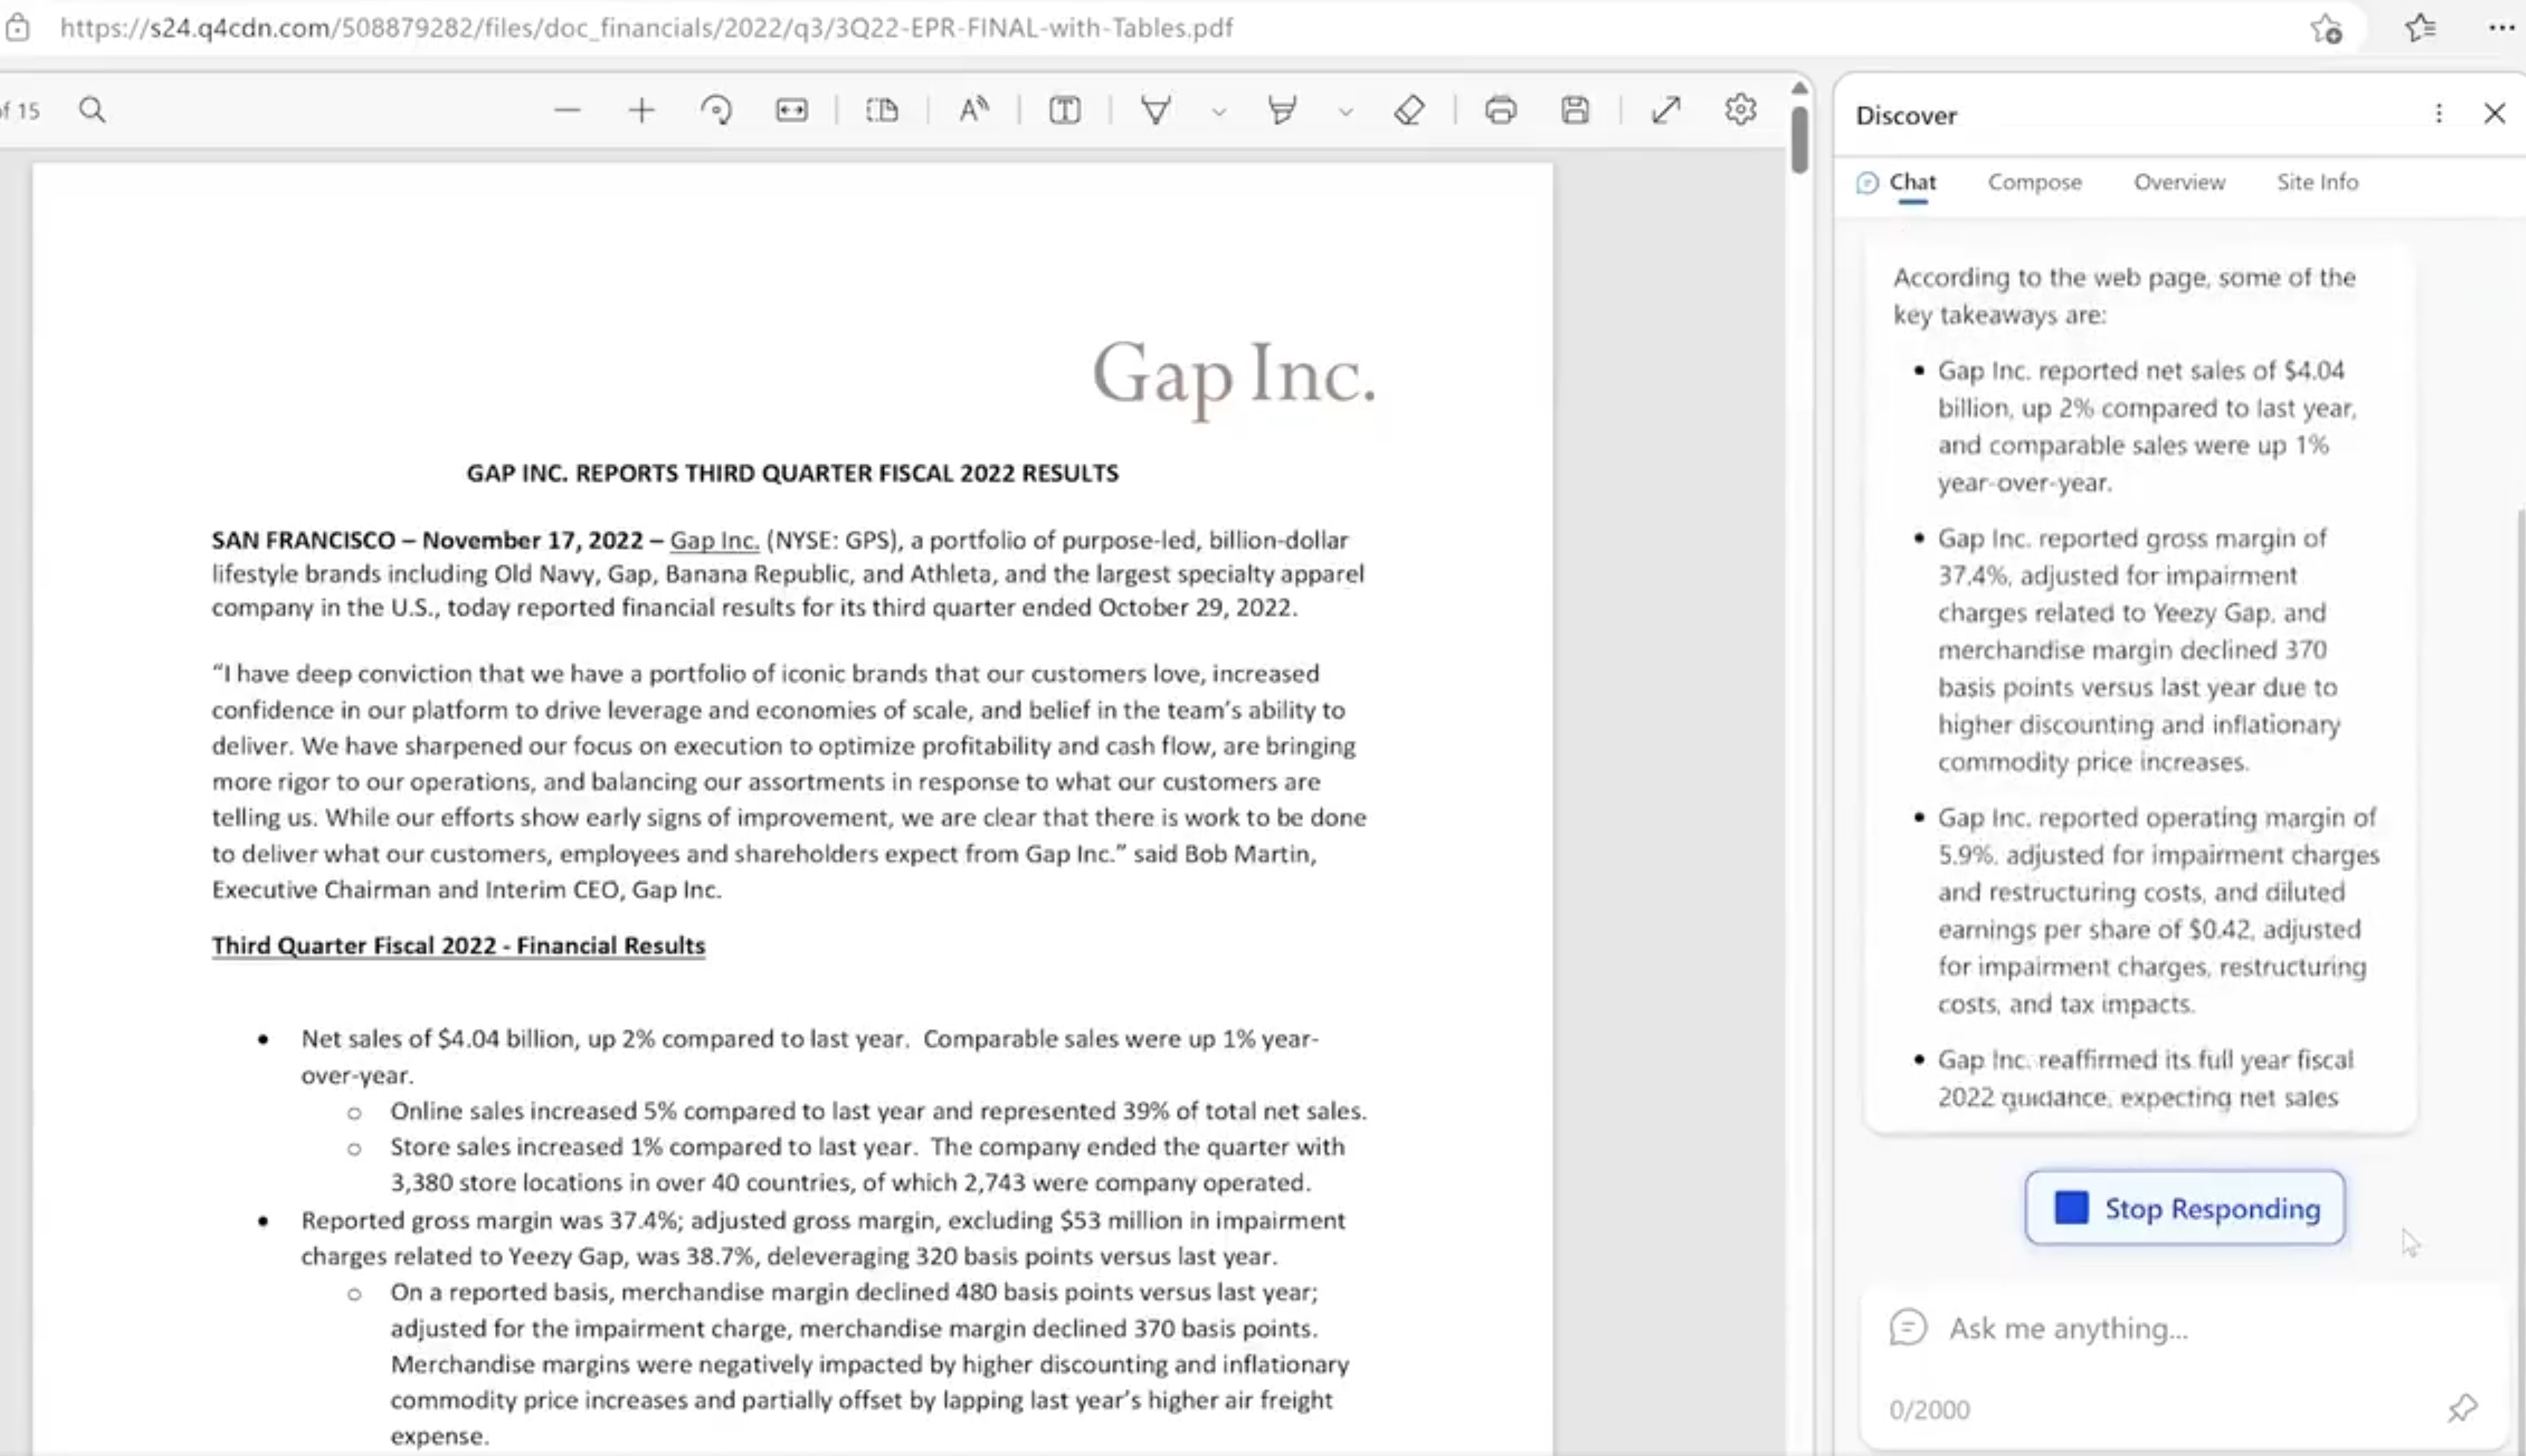Click chat bullet about operating margin 5.9%

point(2158,911)
